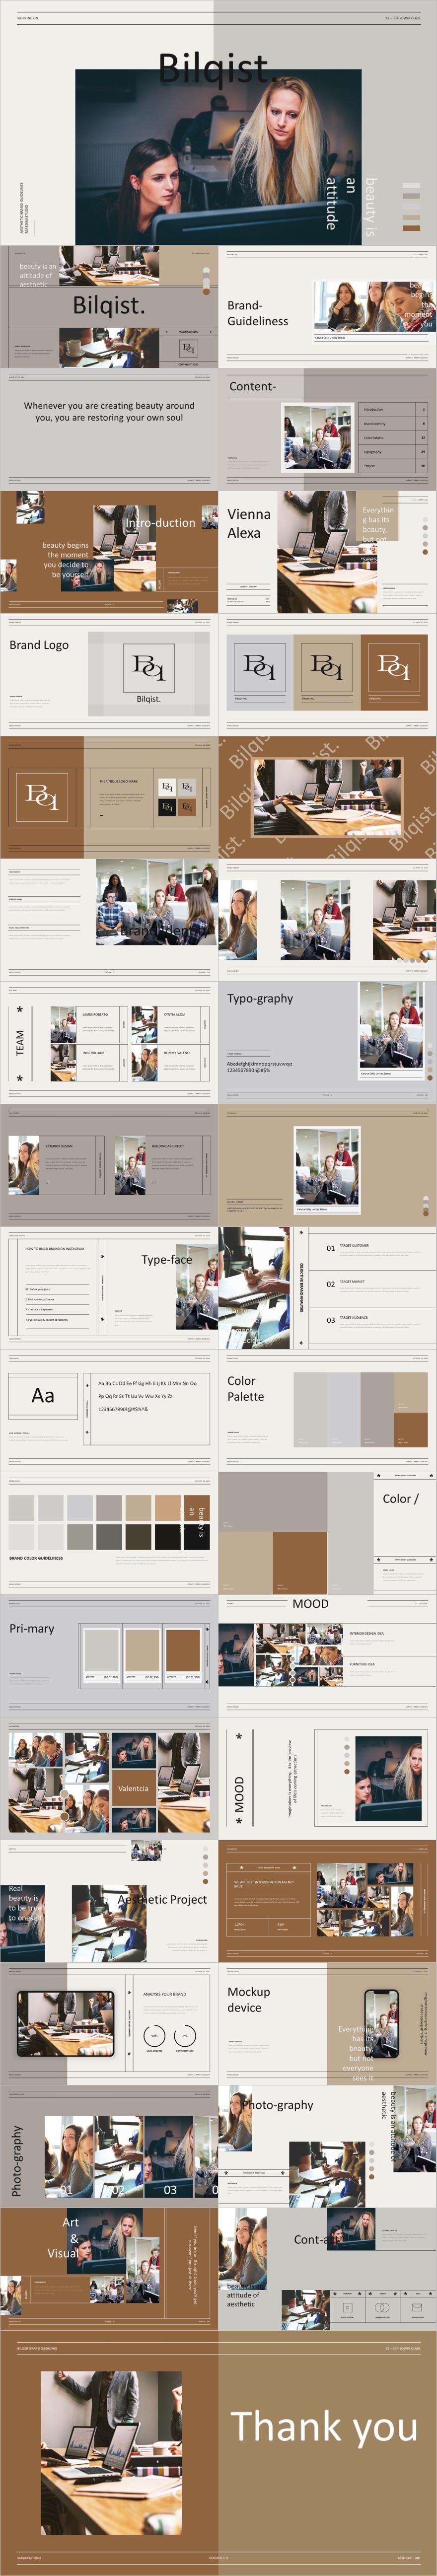437x2576 pixels.
Task: Pick the black logo tile under The Unique Logo Mark
Action: [x=166, y=807]
